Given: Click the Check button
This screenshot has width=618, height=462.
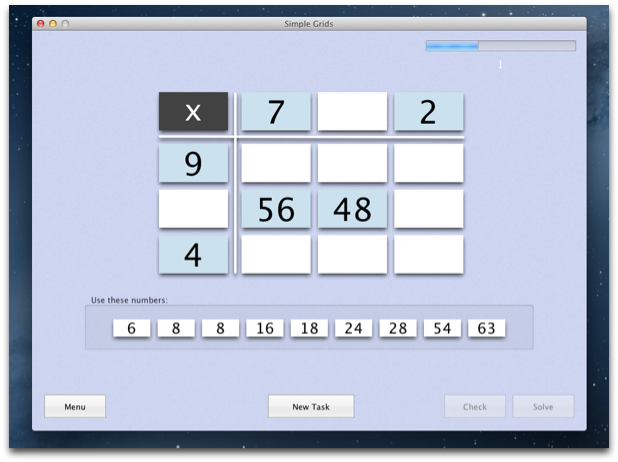Looking at the screenshot, I should (475, 406).
